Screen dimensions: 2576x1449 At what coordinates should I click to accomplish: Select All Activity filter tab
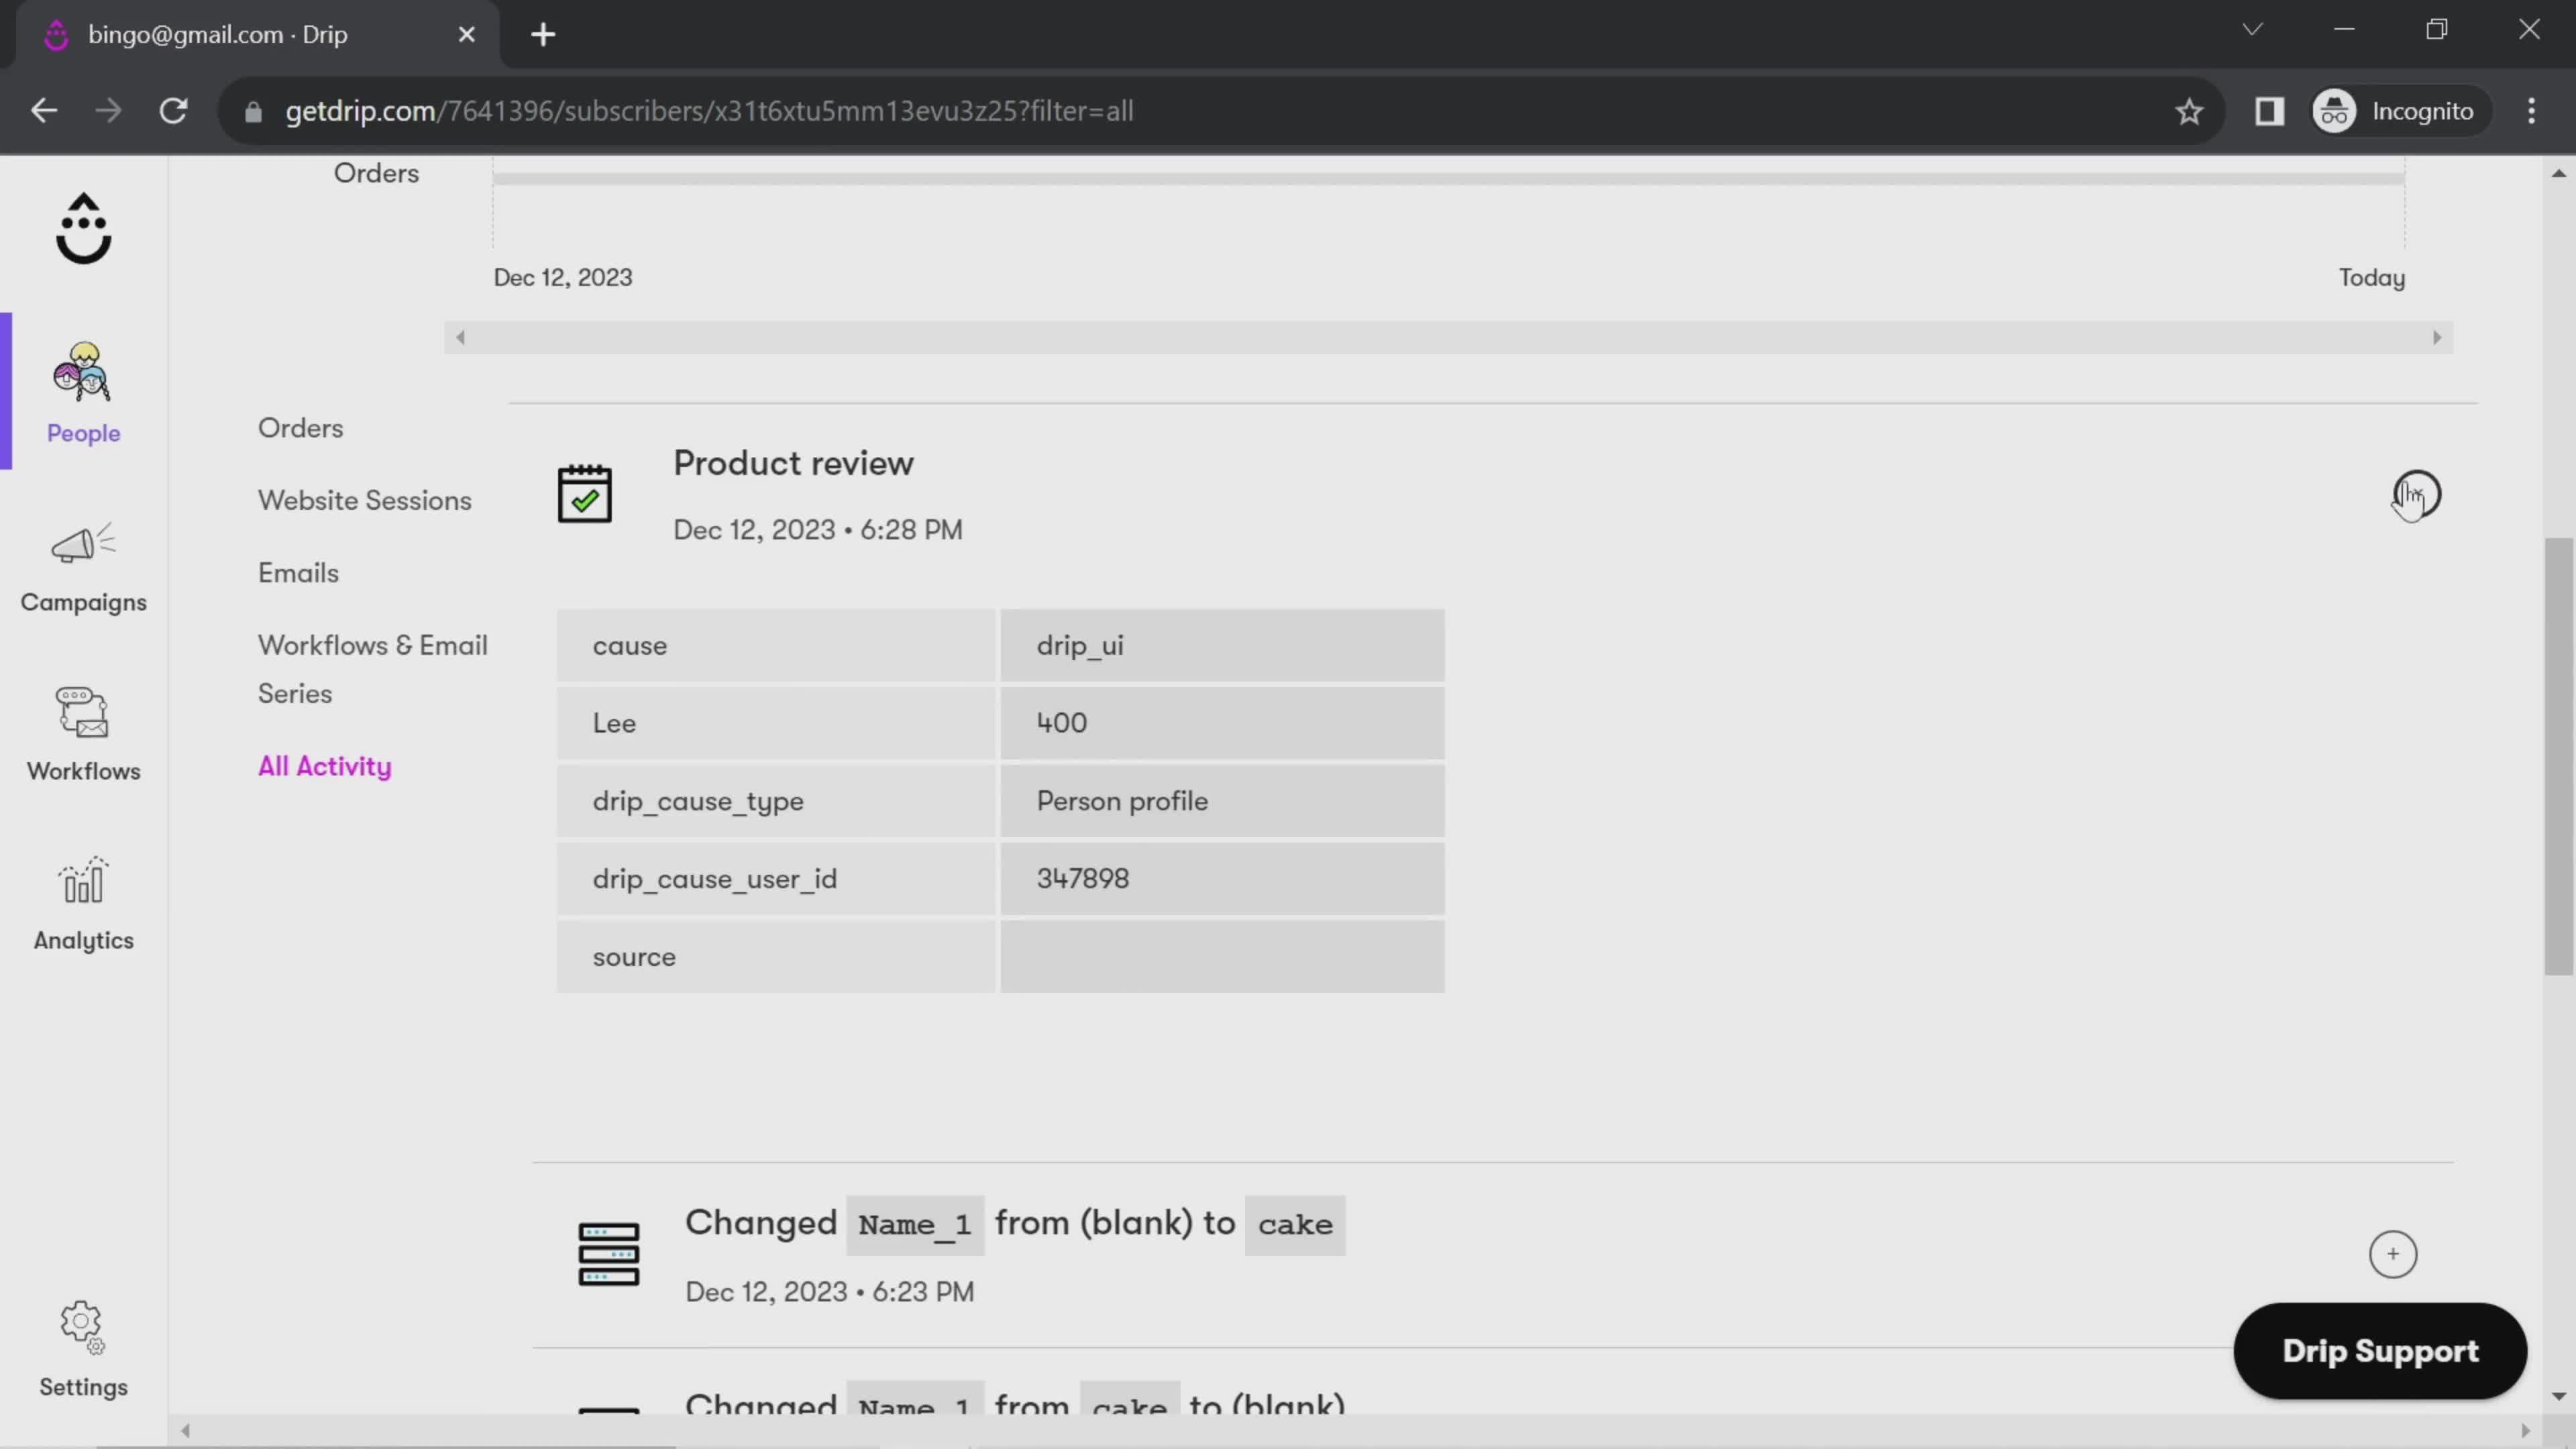tap(324, 764)
